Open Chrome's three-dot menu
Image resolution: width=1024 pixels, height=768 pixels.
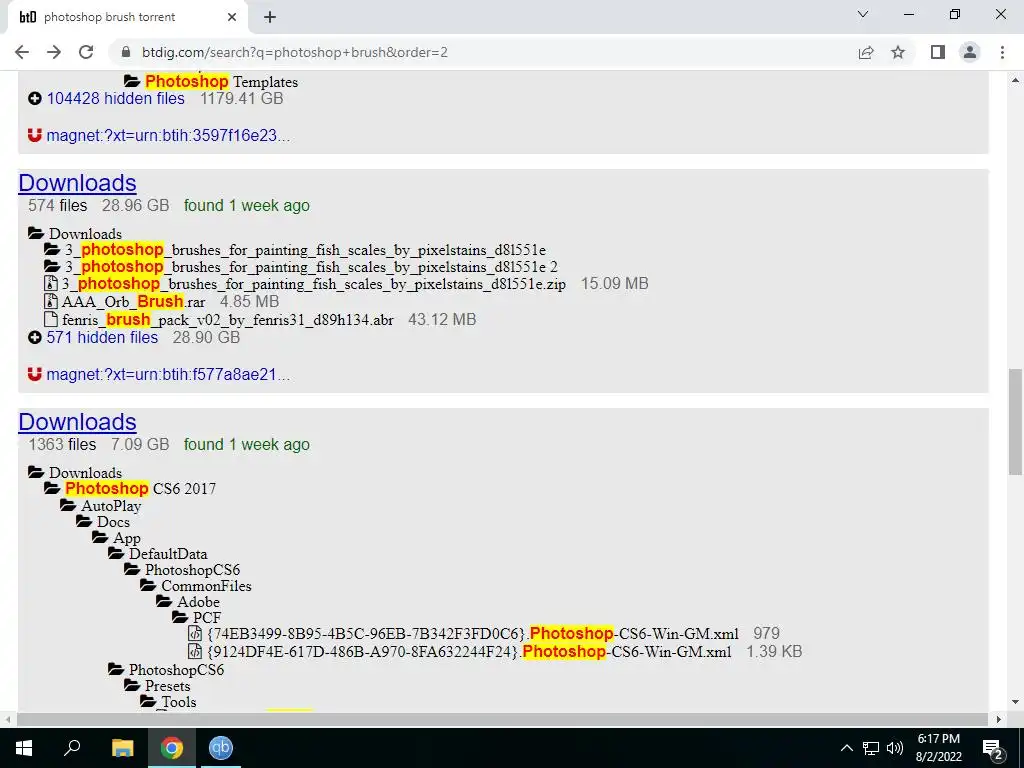coord(1002,52)
